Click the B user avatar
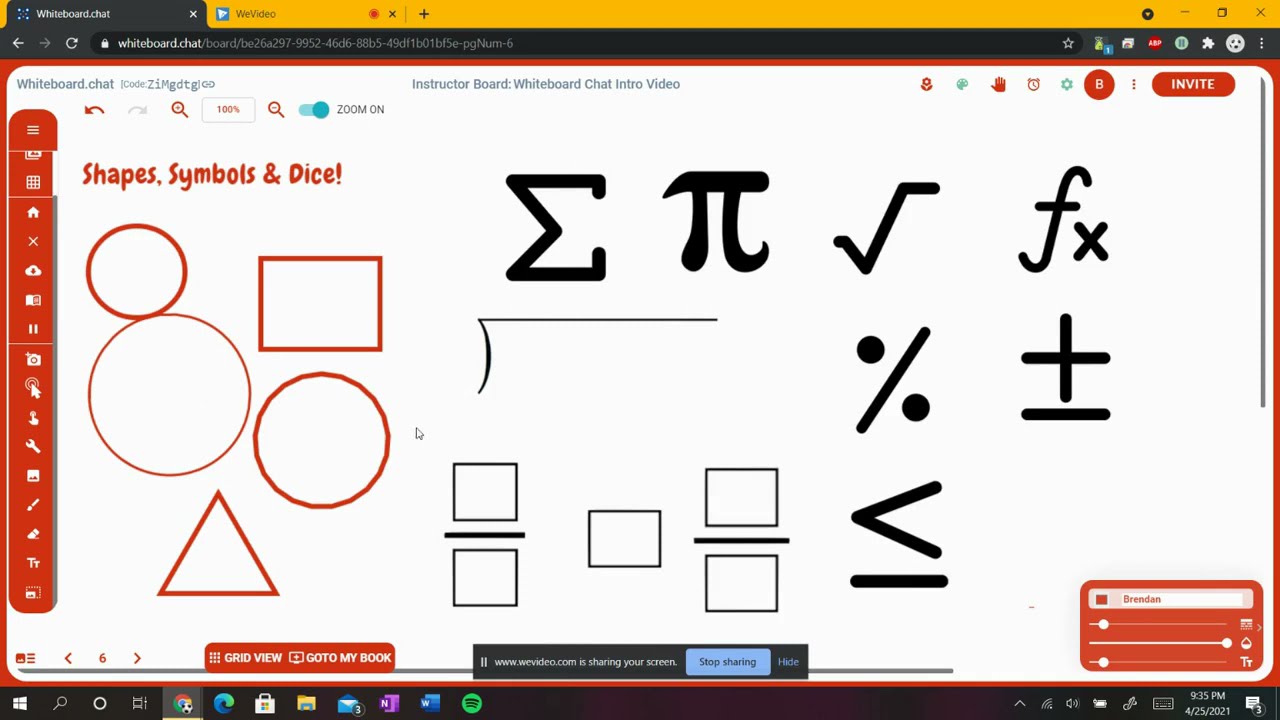1280x720 pixels. pyautogui.click(x=1099, y=84)
